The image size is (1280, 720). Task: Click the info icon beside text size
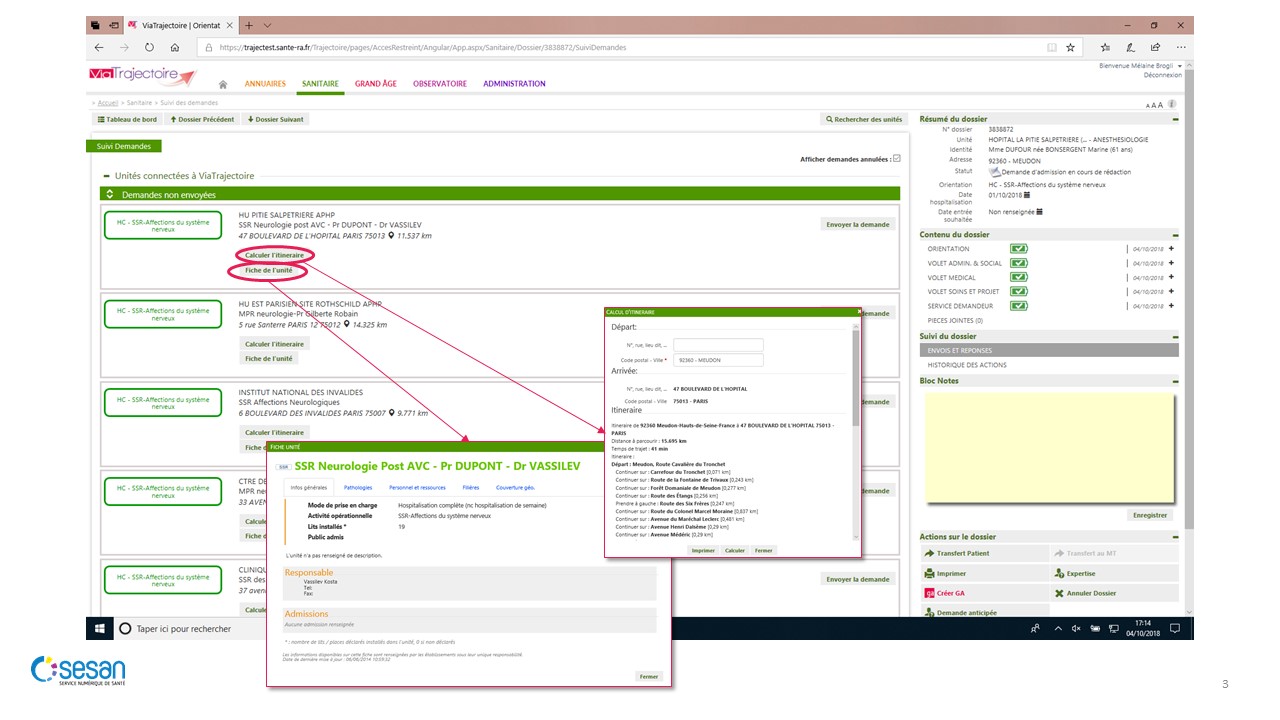click(1171, 104)
